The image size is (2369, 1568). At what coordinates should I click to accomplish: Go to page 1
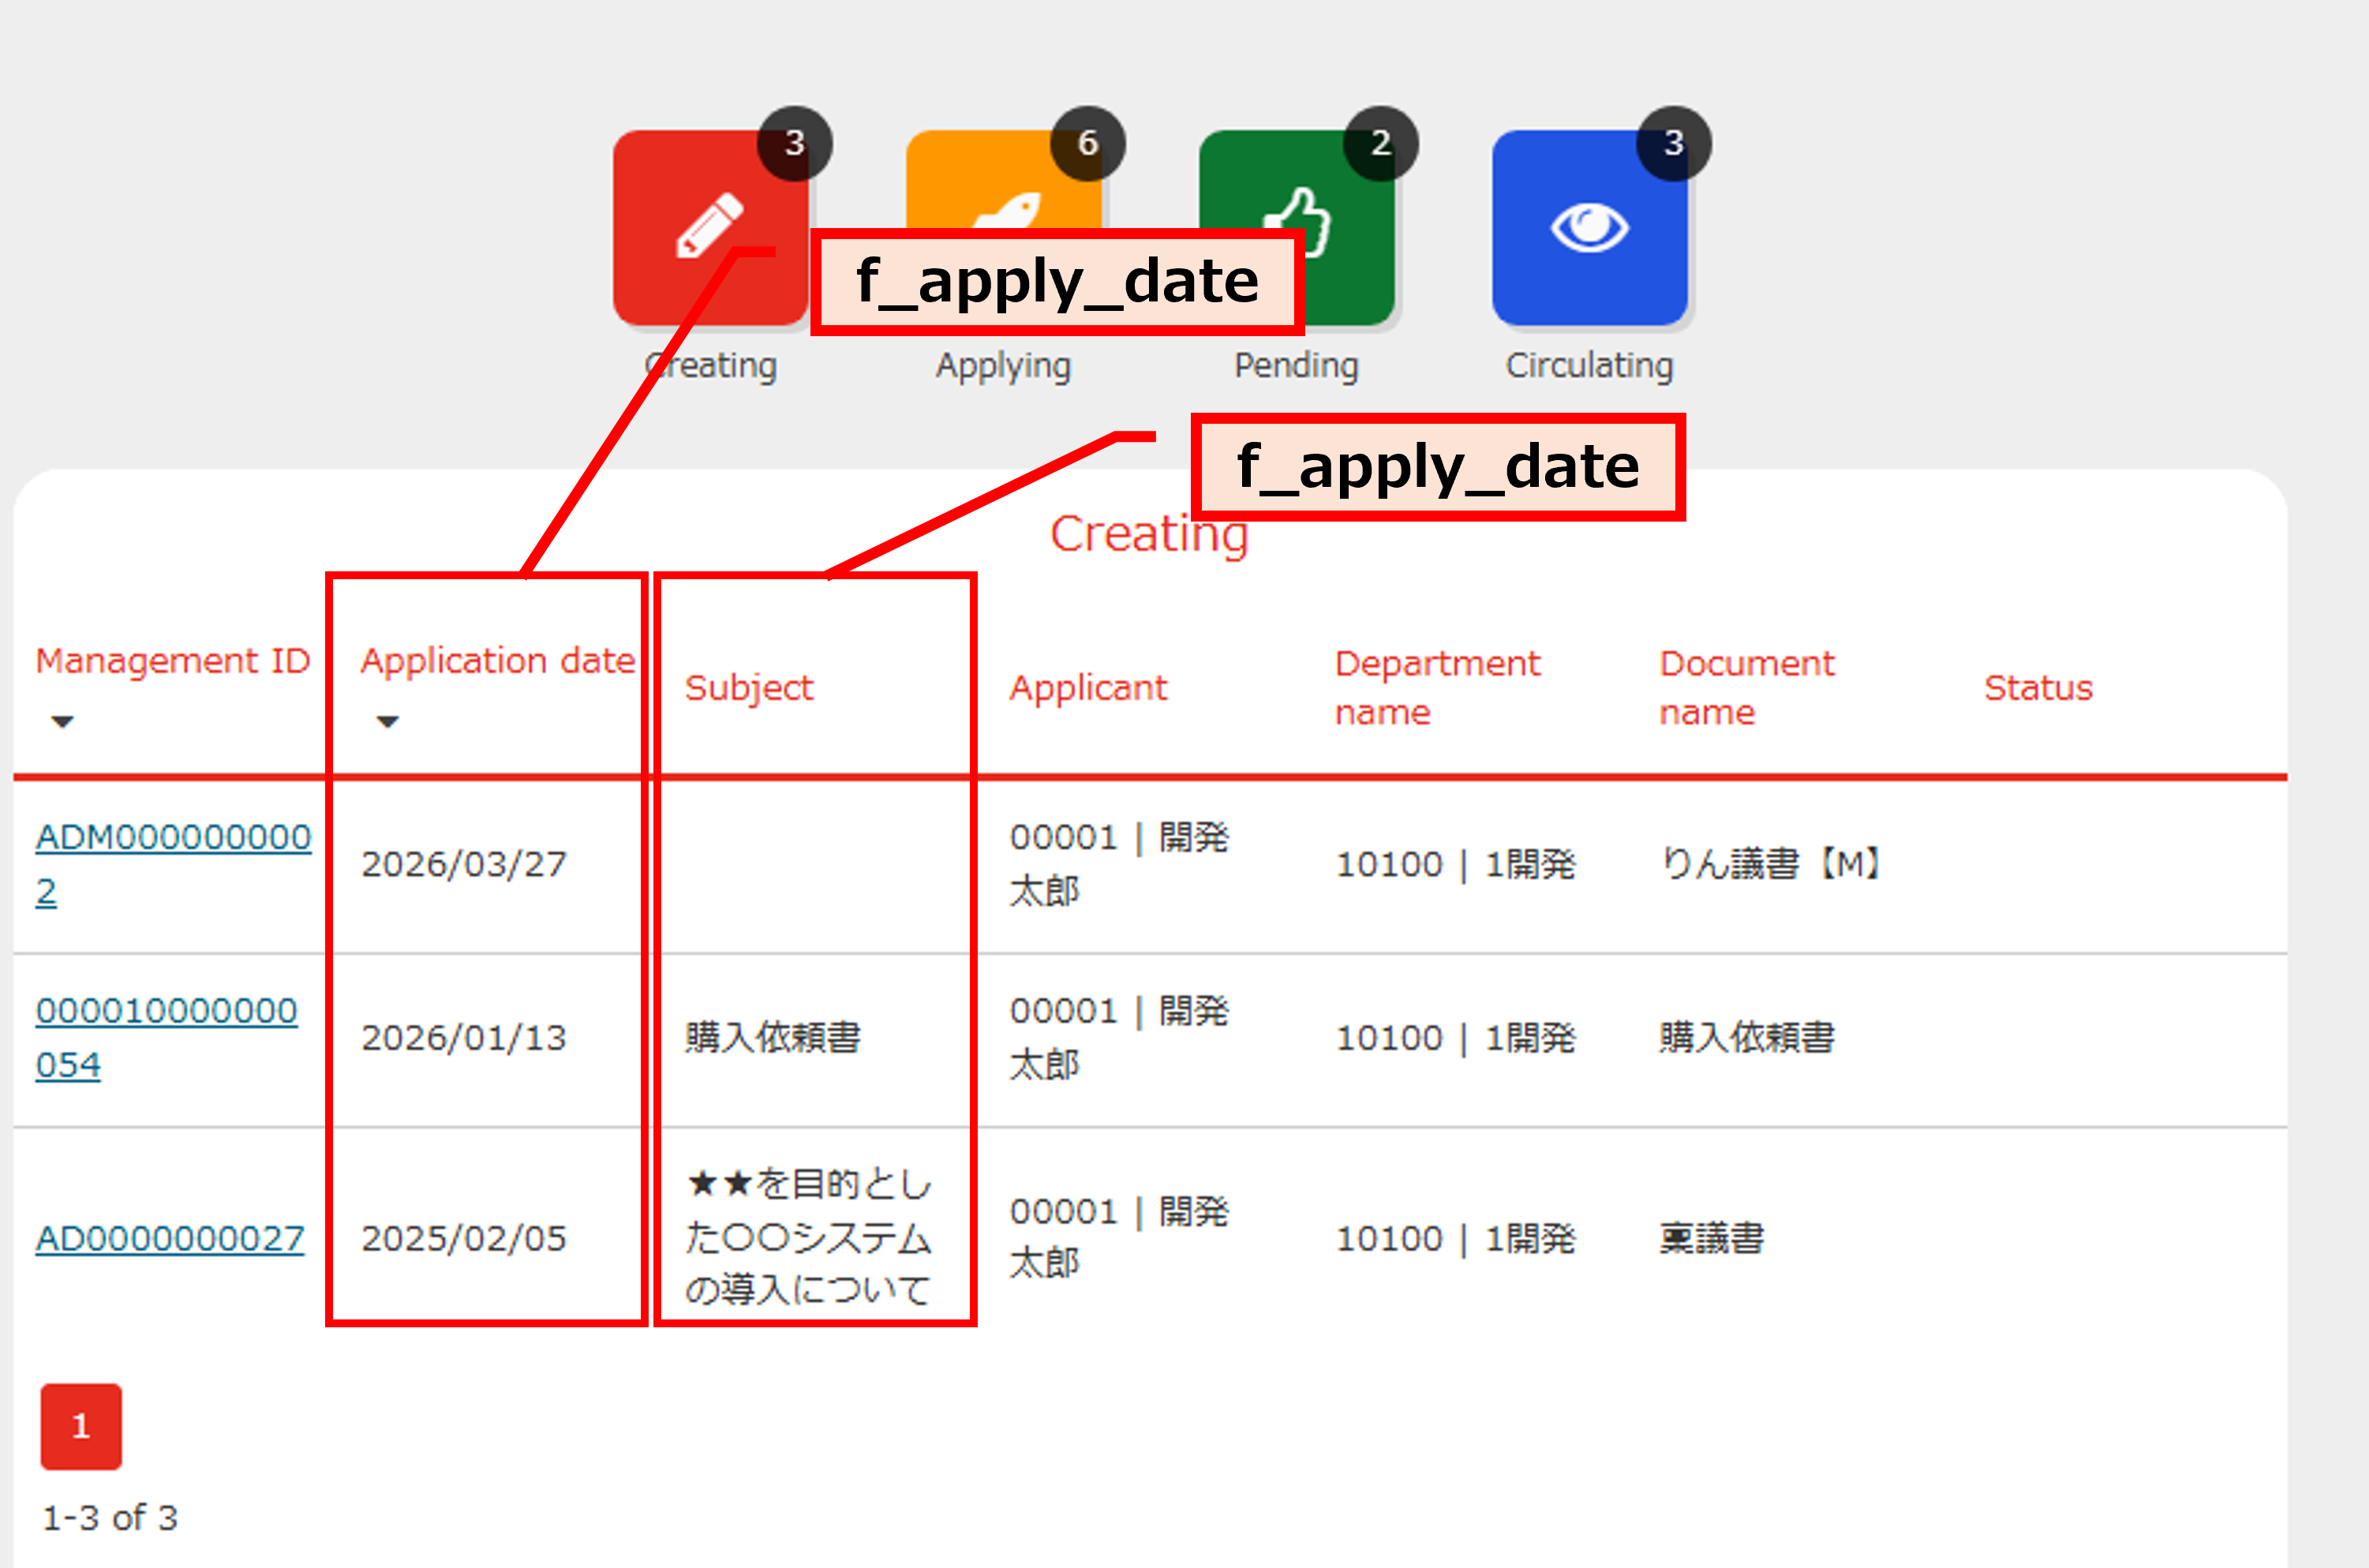81,1426
